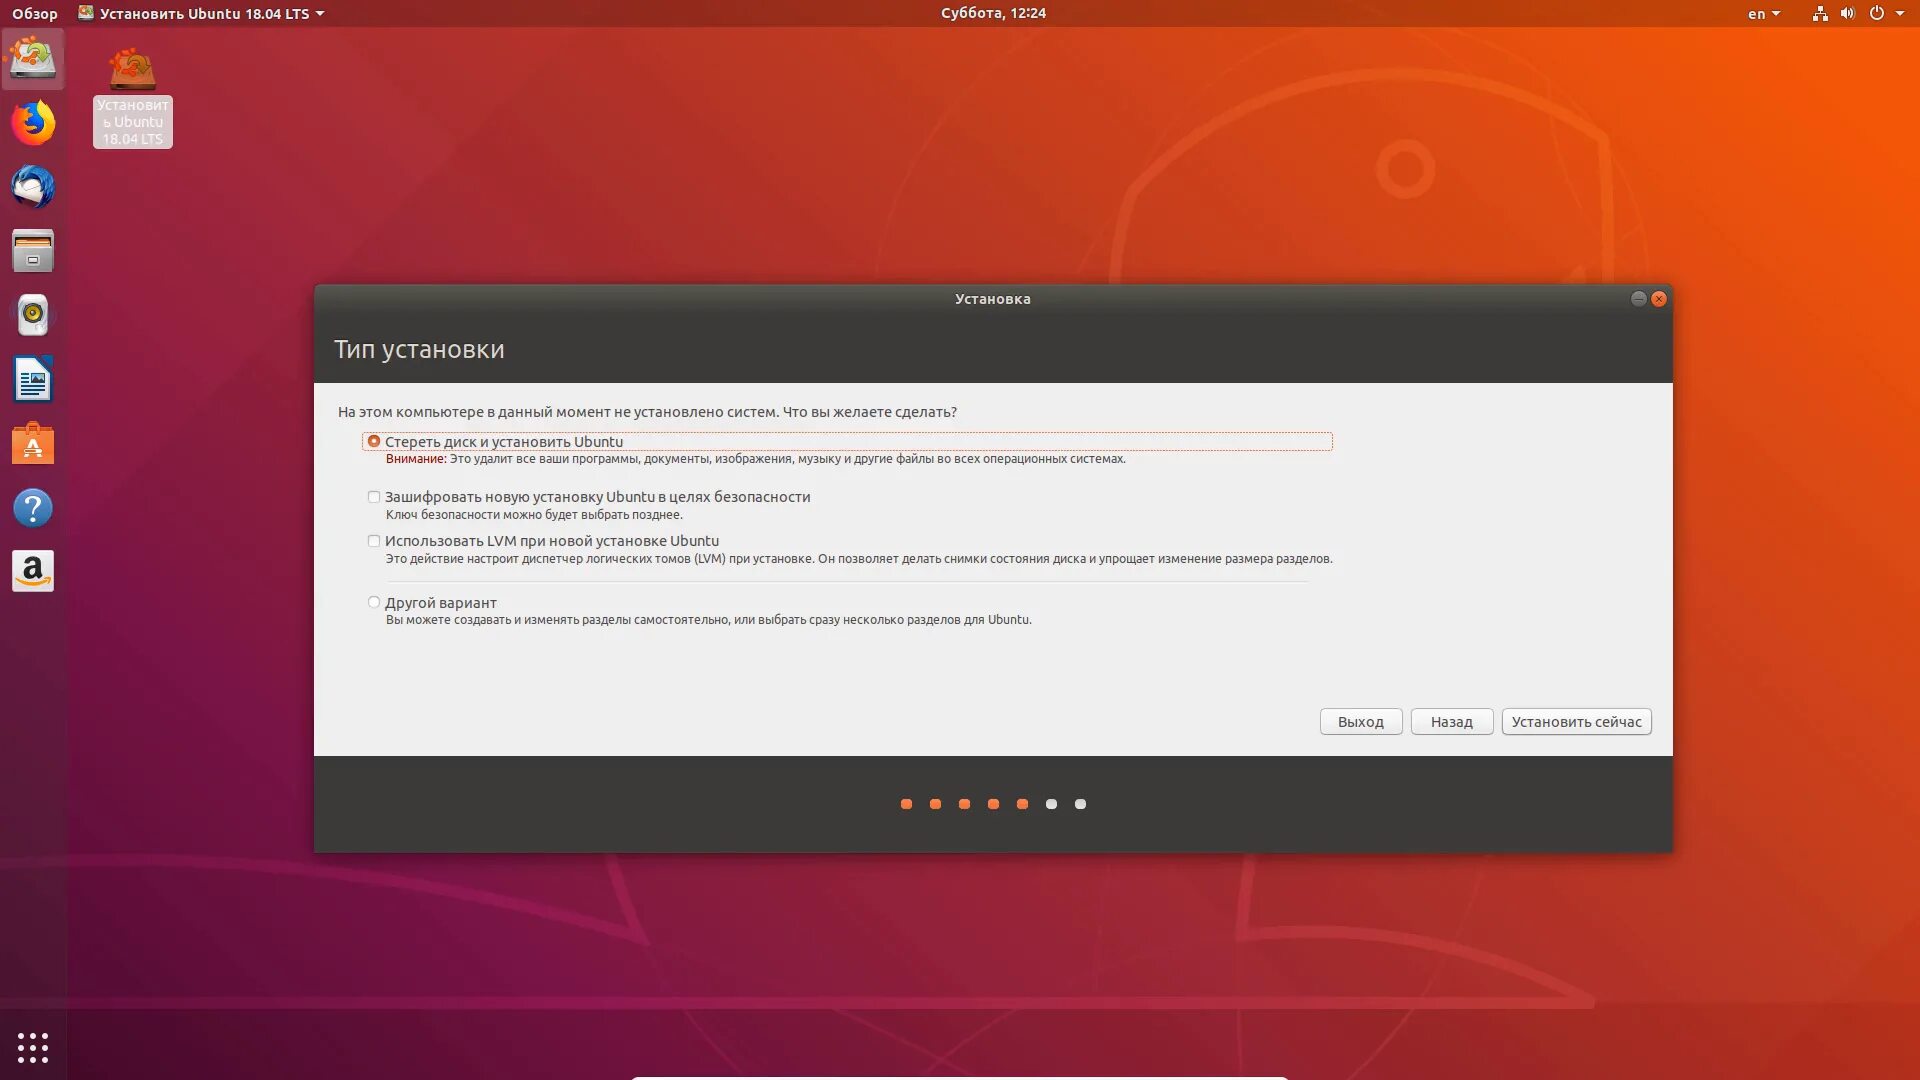
Task: Open Ubuntu Software from the dock
Action: tap(33, 443)
